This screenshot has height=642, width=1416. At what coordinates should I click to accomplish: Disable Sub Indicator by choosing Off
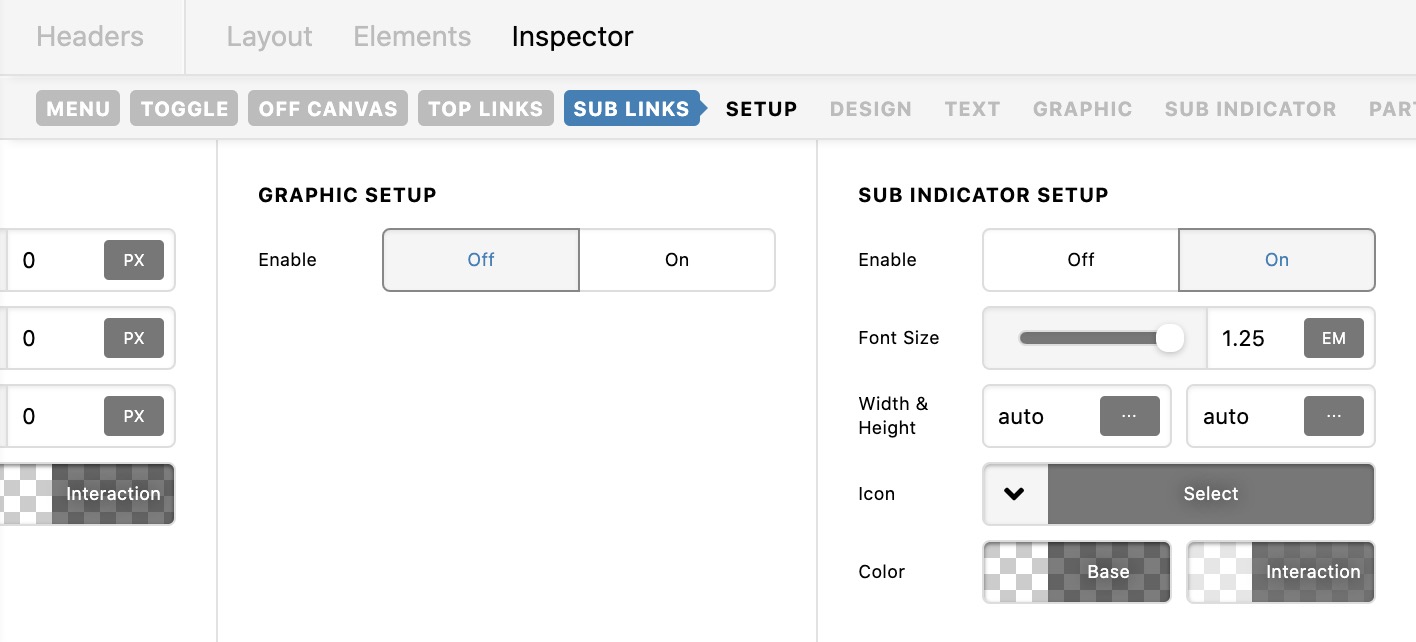click(x=1081, y=260)
